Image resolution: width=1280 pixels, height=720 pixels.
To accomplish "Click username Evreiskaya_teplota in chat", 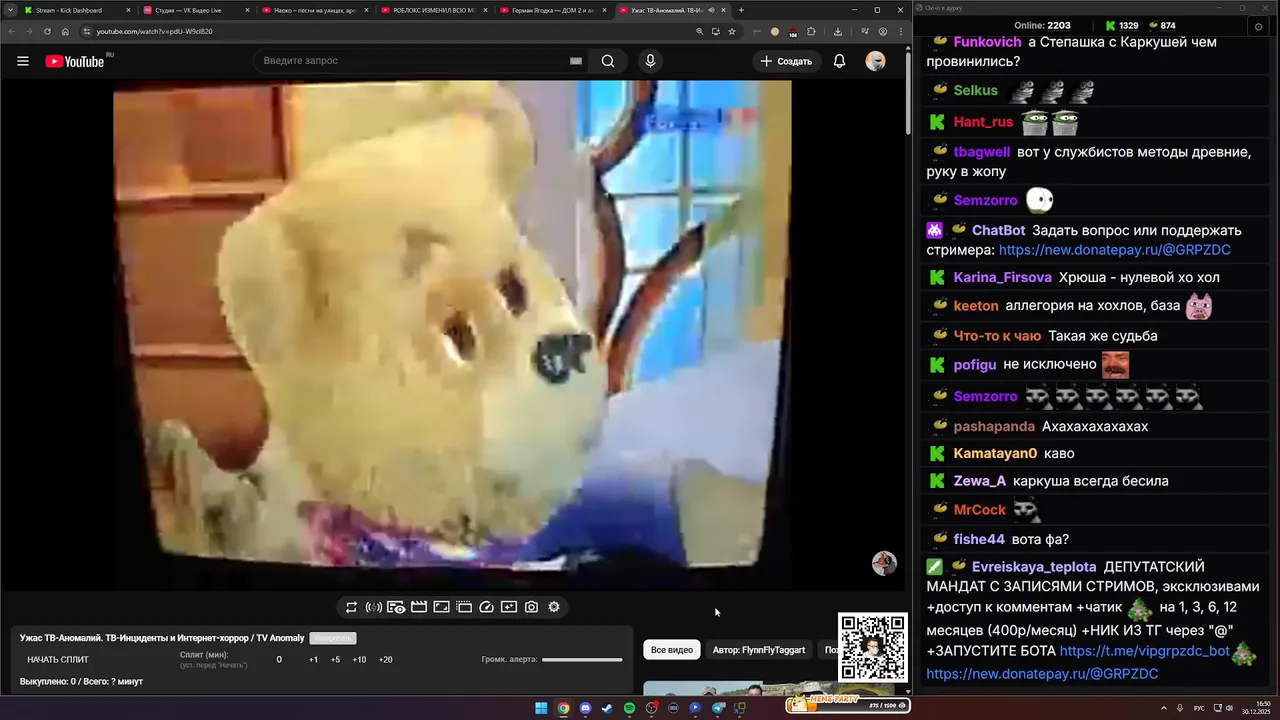I will pos(1034,567).
